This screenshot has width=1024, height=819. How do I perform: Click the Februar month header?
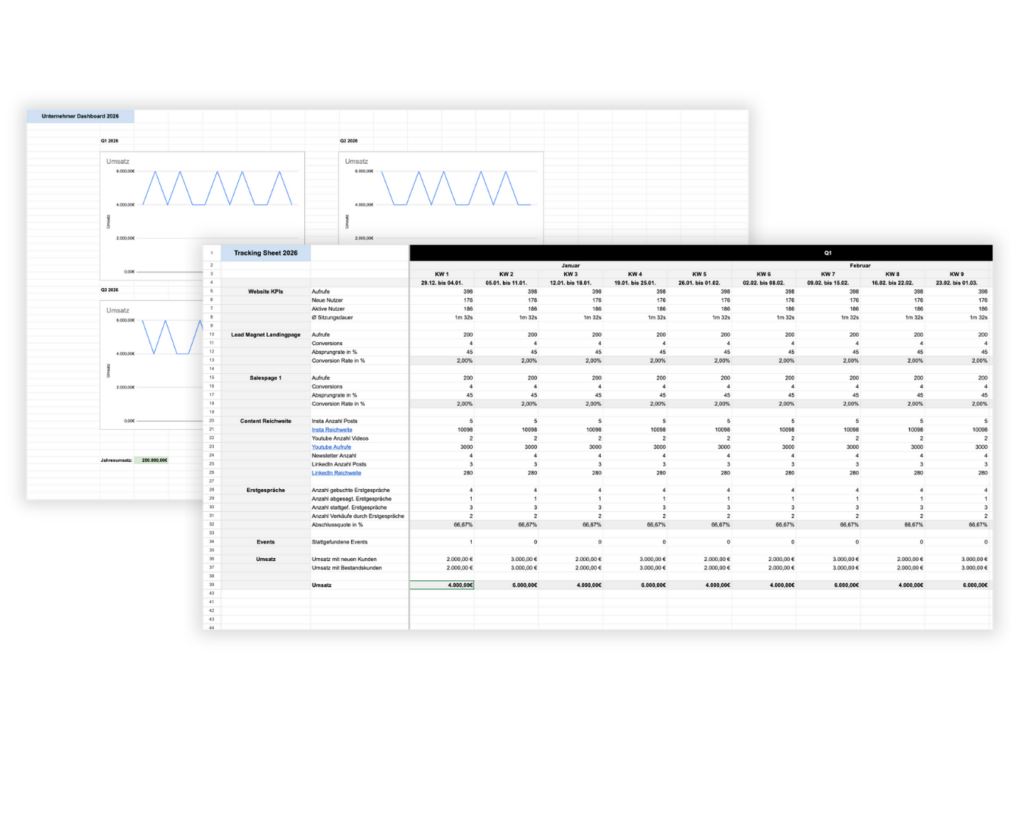862,265
